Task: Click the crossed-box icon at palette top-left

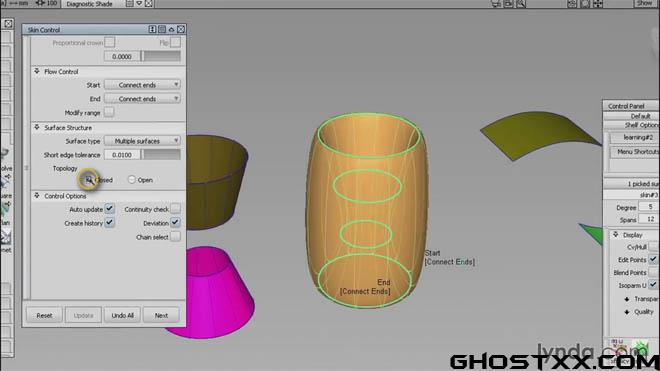Action: (x=8, y=24)
